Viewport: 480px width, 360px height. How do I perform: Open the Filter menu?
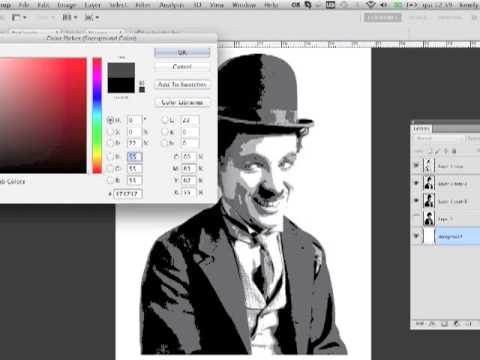pos(143,5)
